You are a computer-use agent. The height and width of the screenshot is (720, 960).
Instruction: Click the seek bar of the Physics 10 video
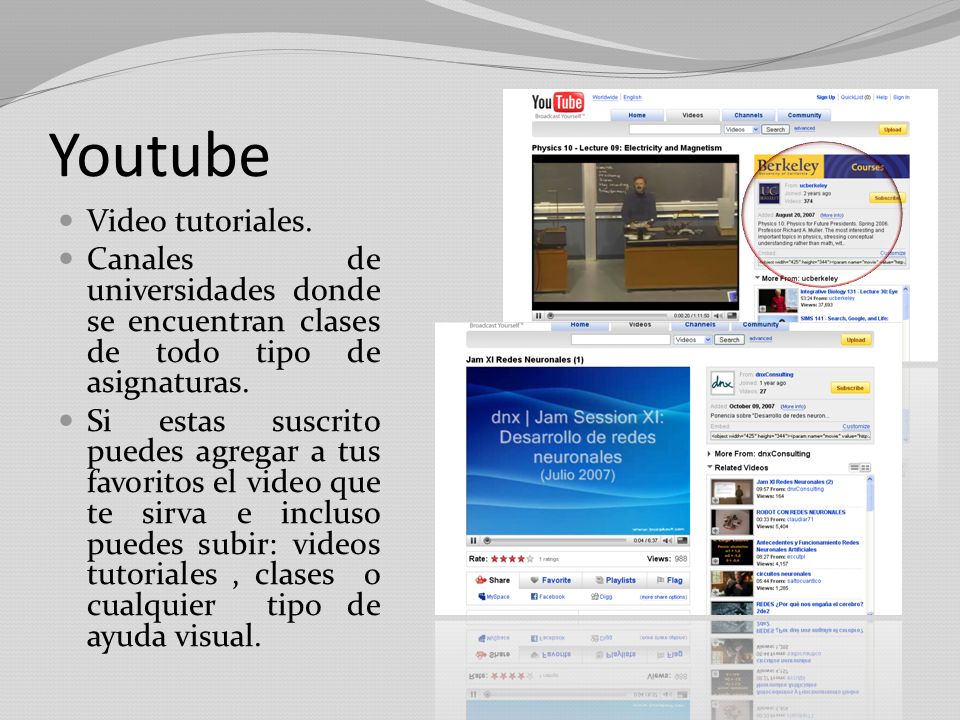608,316
